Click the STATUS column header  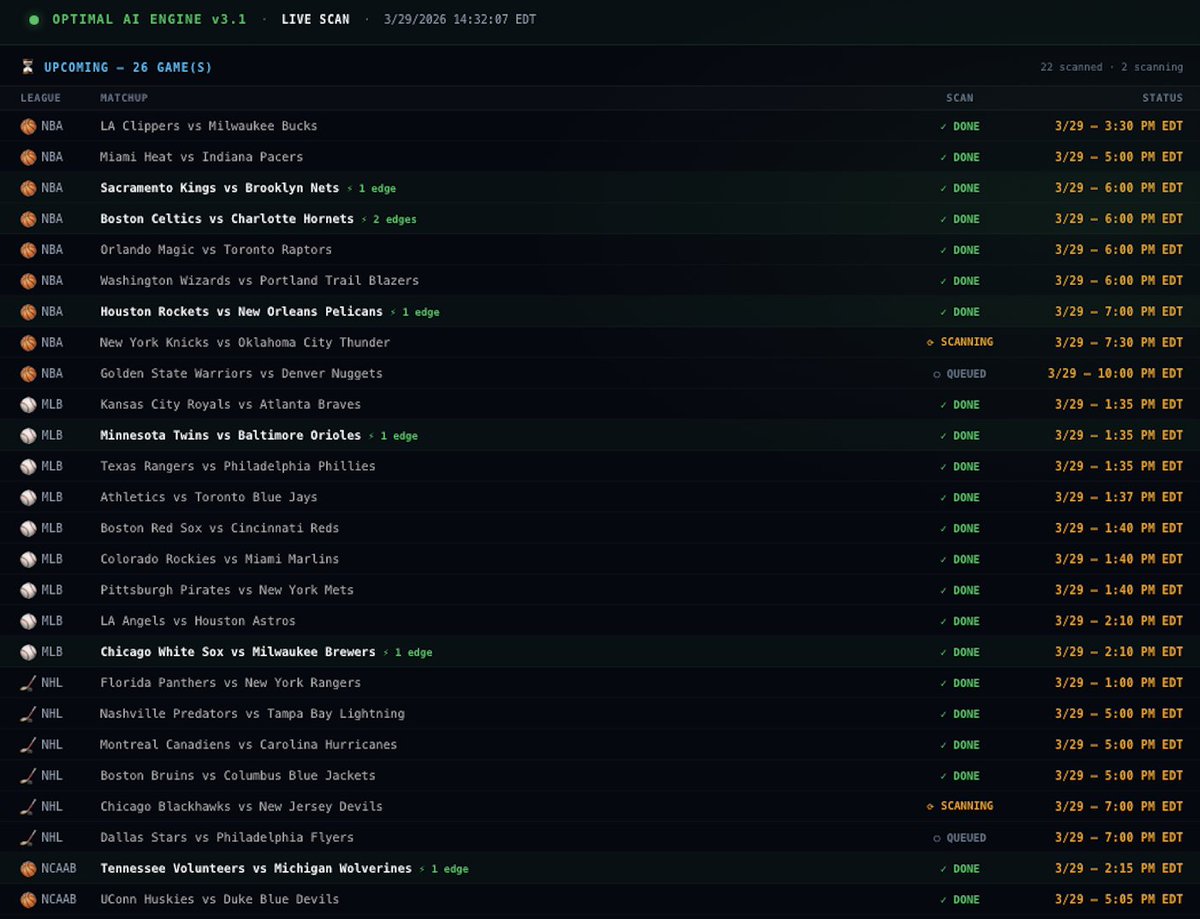(1163, 98)
